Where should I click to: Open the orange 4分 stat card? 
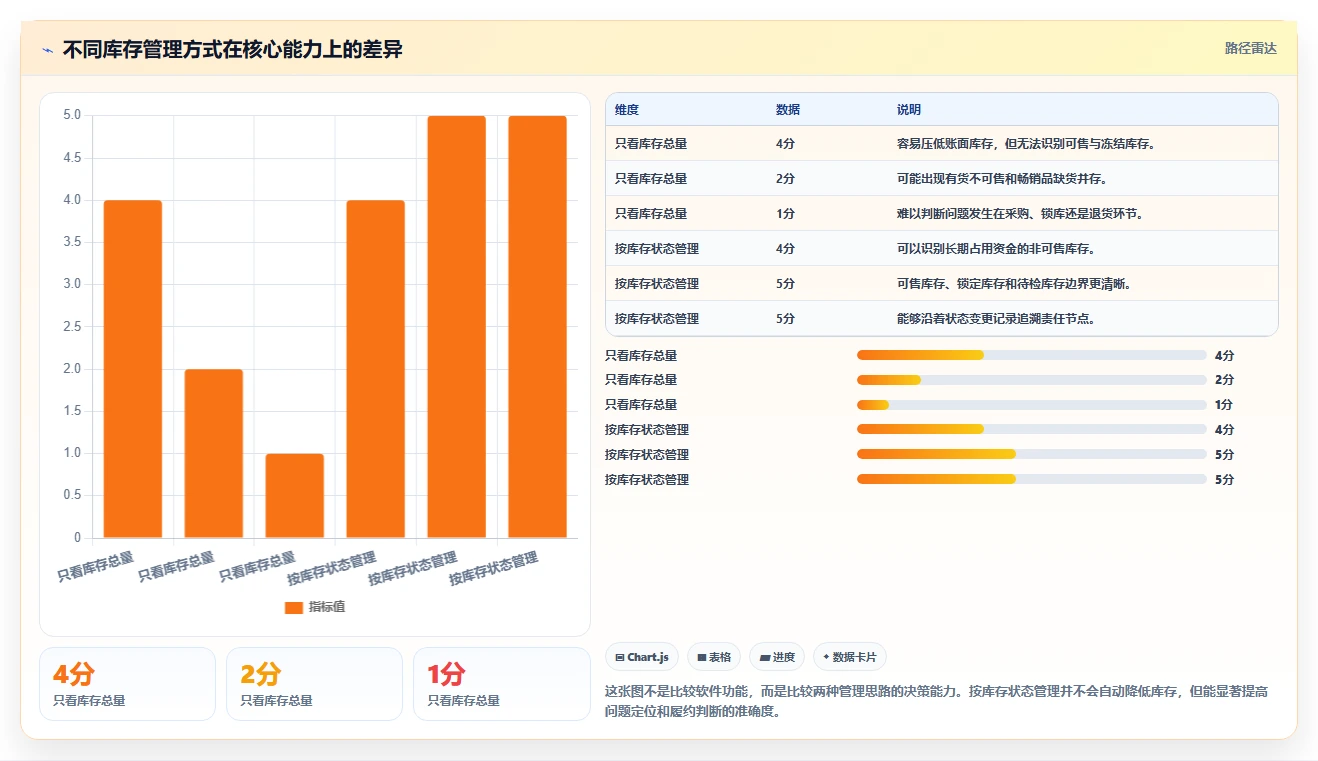coord(127,684)
